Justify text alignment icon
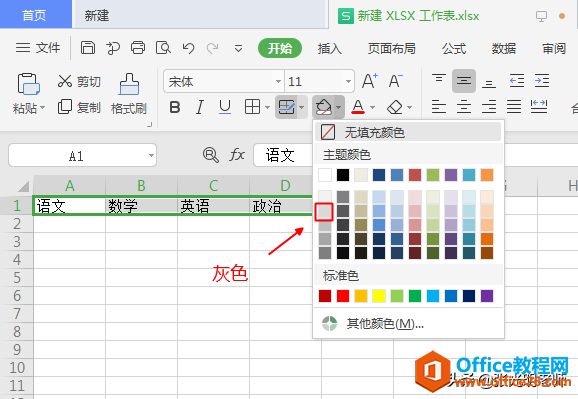 pos(514,107)
